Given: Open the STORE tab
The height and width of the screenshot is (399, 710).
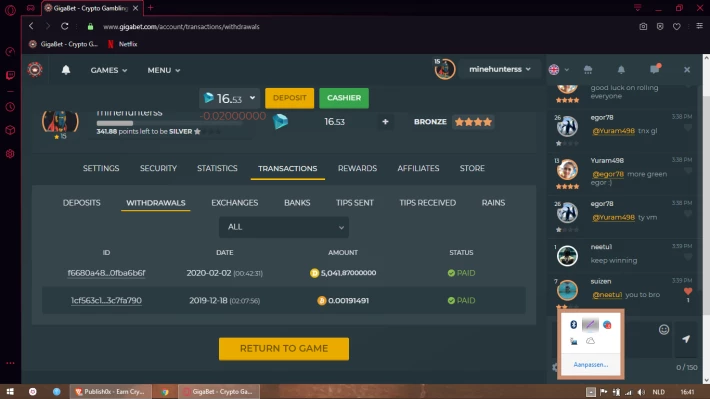Looking at the screenshot, I should click(472, 168).
